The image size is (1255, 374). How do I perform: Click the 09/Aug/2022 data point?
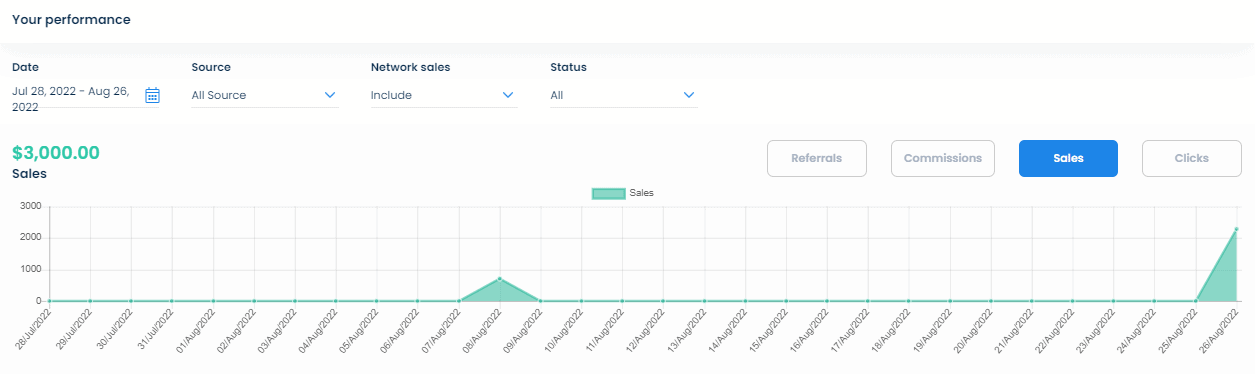(541, 301)
